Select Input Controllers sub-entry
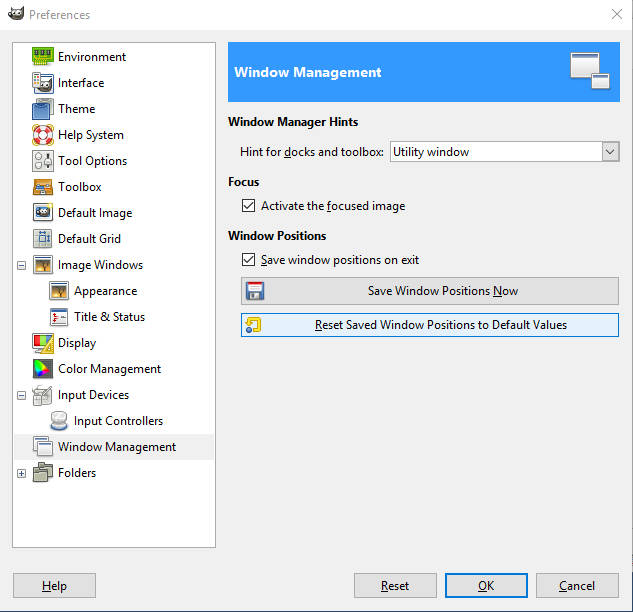 (x=118, y=421)
